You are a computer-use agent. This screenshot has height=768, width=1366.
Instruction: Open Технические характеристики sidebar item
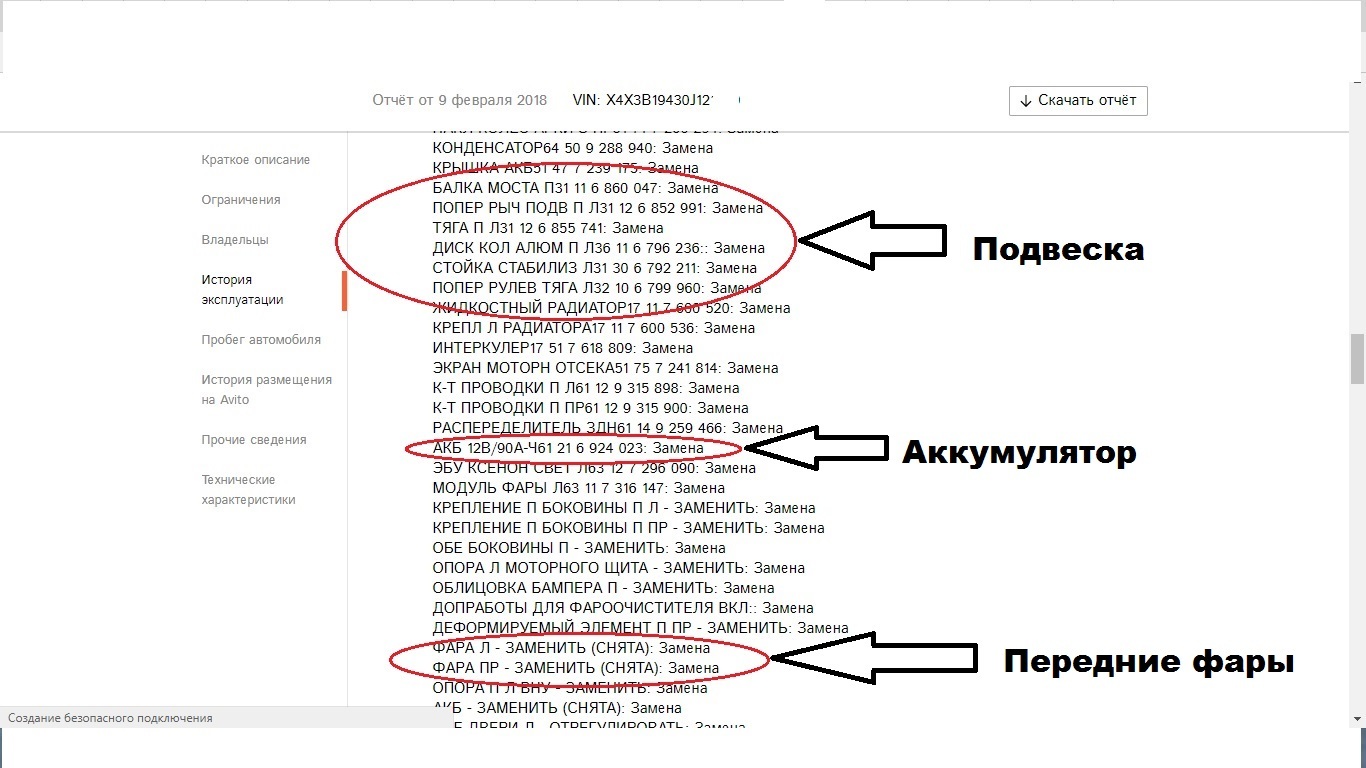click(248, 490)
